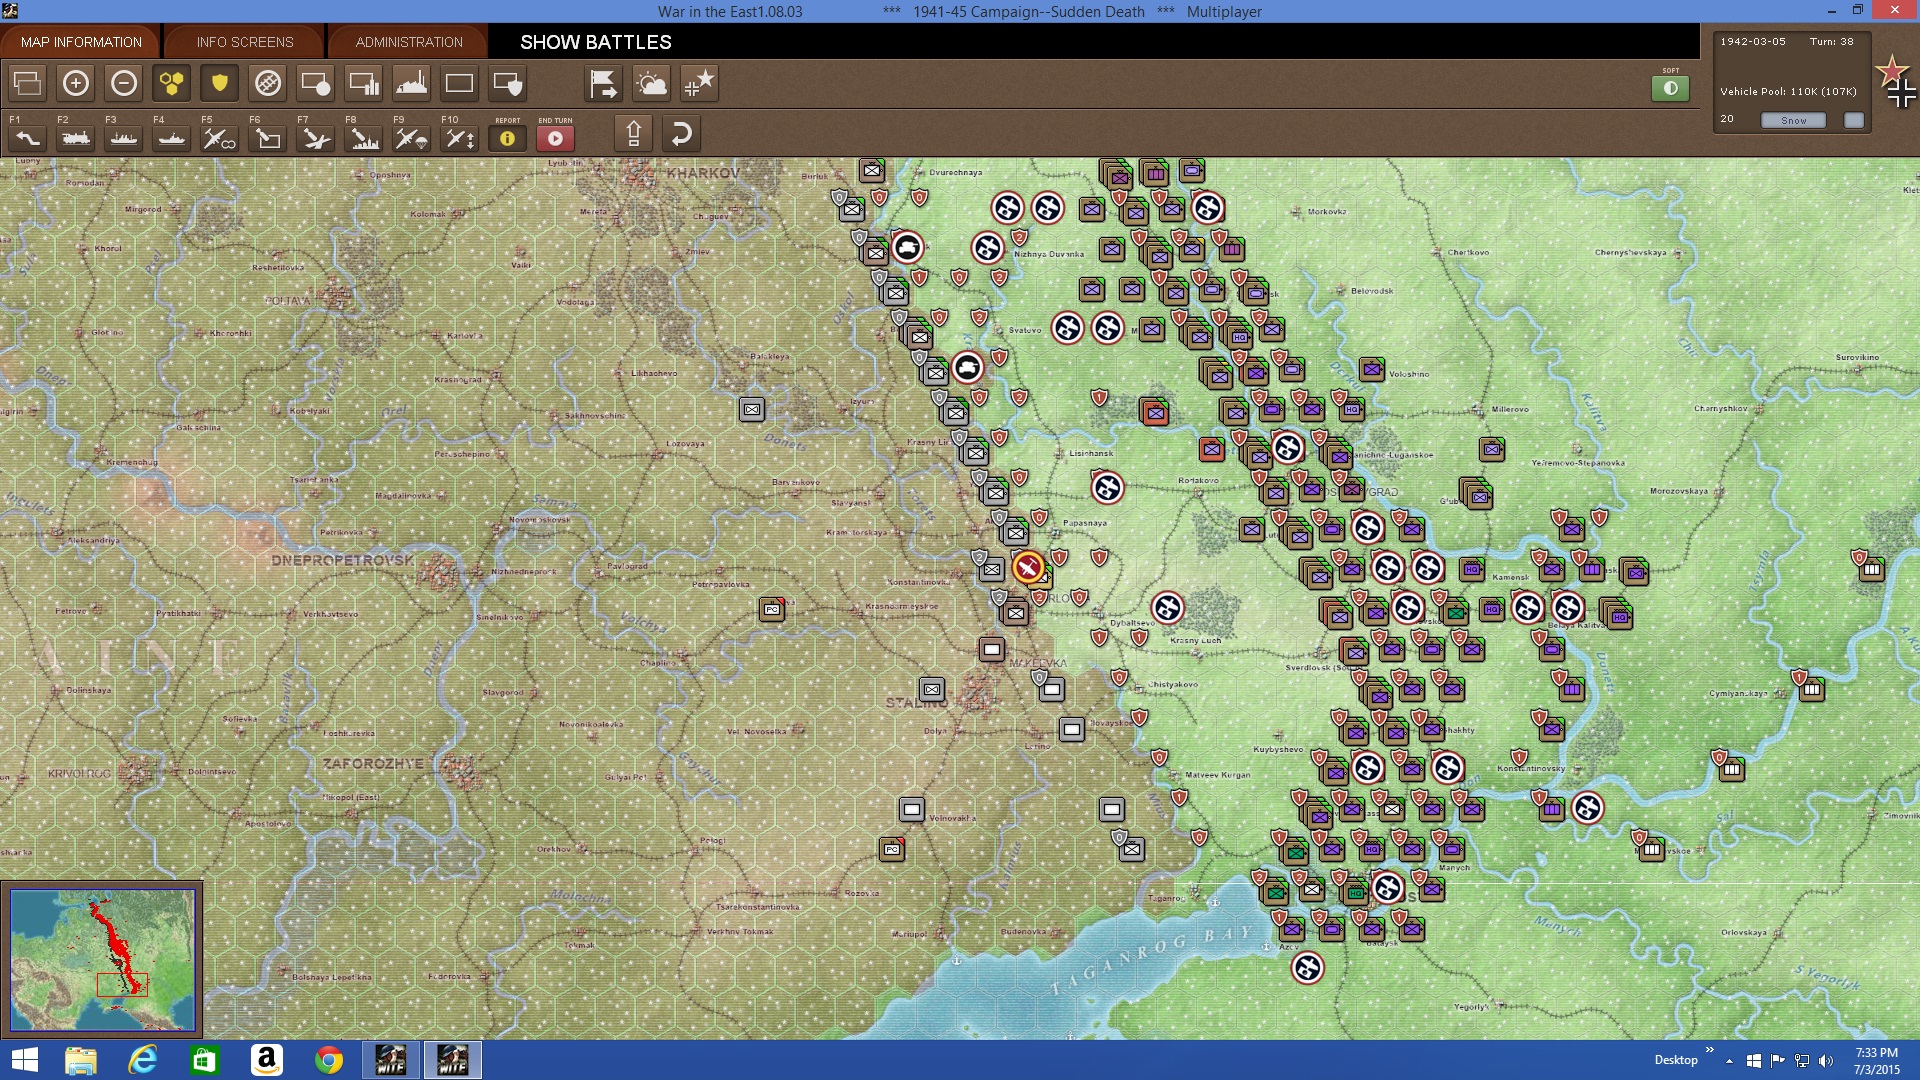Click the DNEPROPETROVSK city label
The height and width of the screenshot is (1080, 1920).
pos(342,560)
